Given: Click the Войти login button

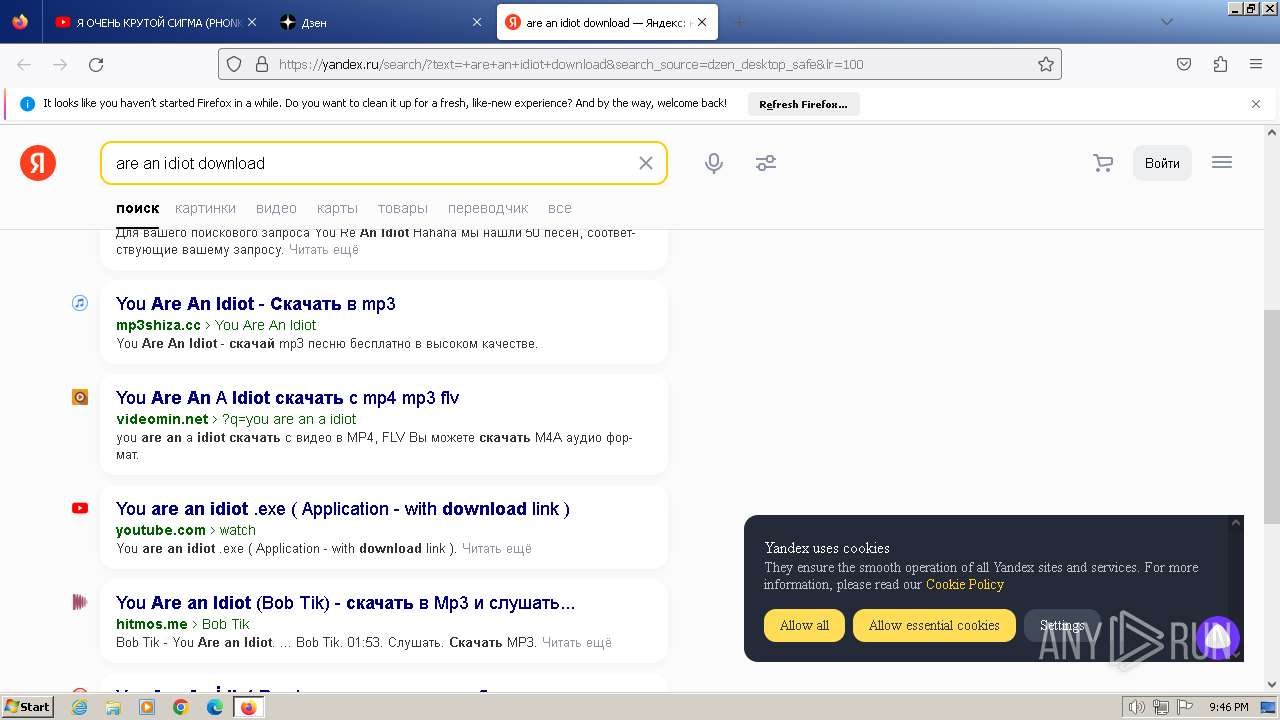Looking at the screenshot, I should [1162, 163].
